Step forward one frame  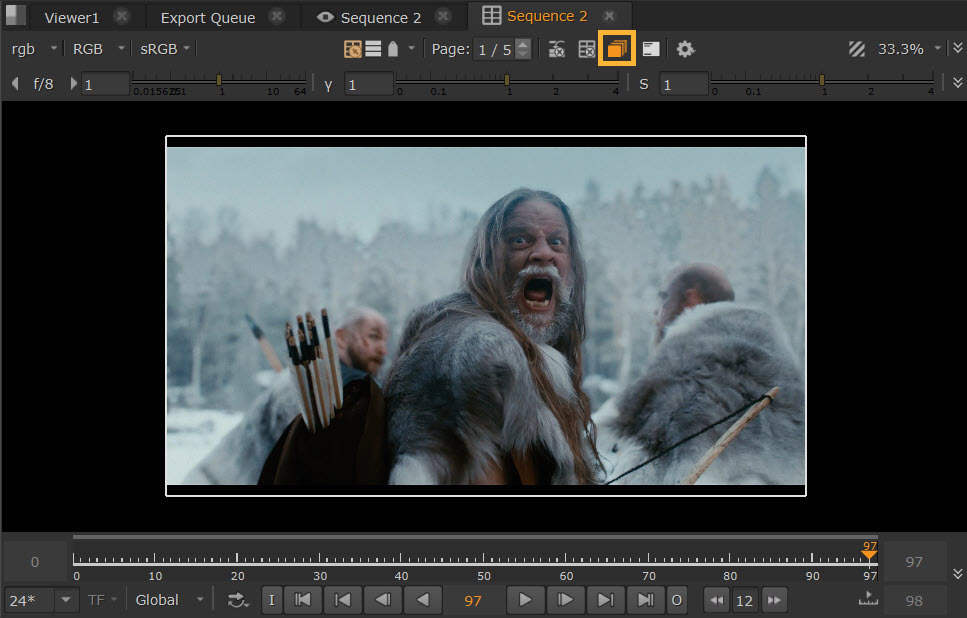pyautogui.click(x=565, y=600)
